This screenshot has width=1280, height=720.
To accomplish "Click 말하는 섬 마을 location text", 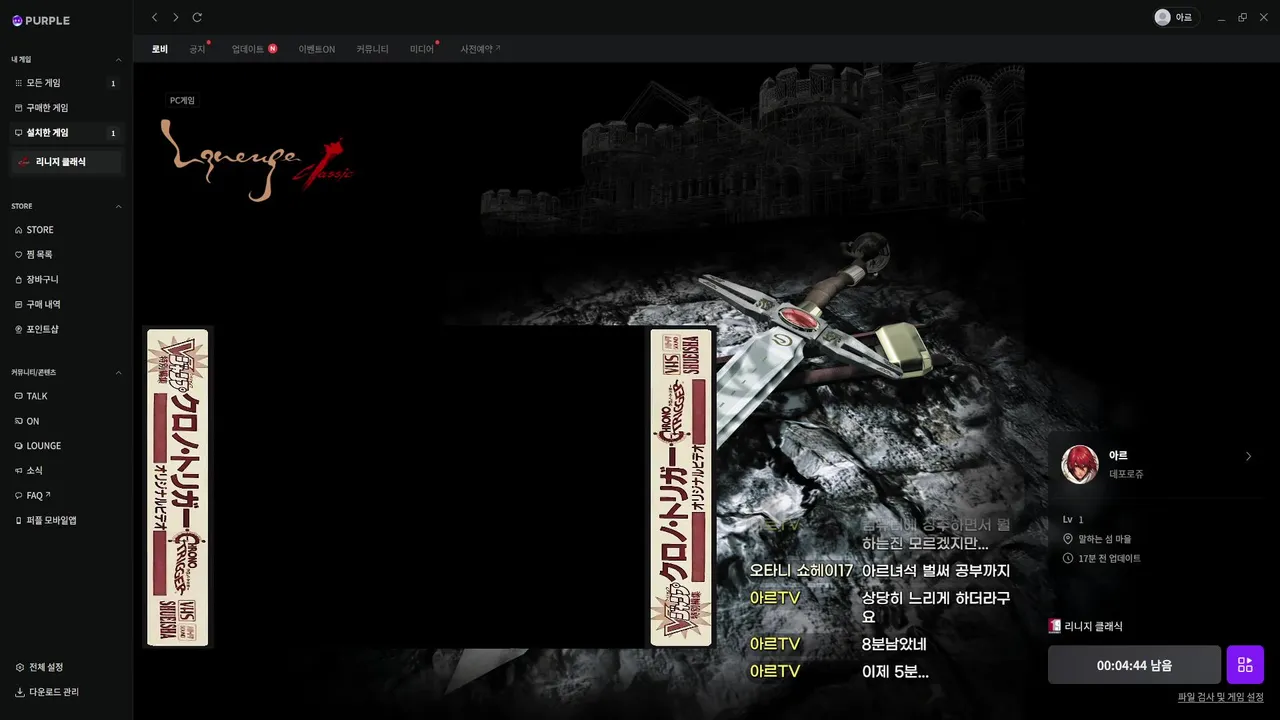I will pos(1105,539).
